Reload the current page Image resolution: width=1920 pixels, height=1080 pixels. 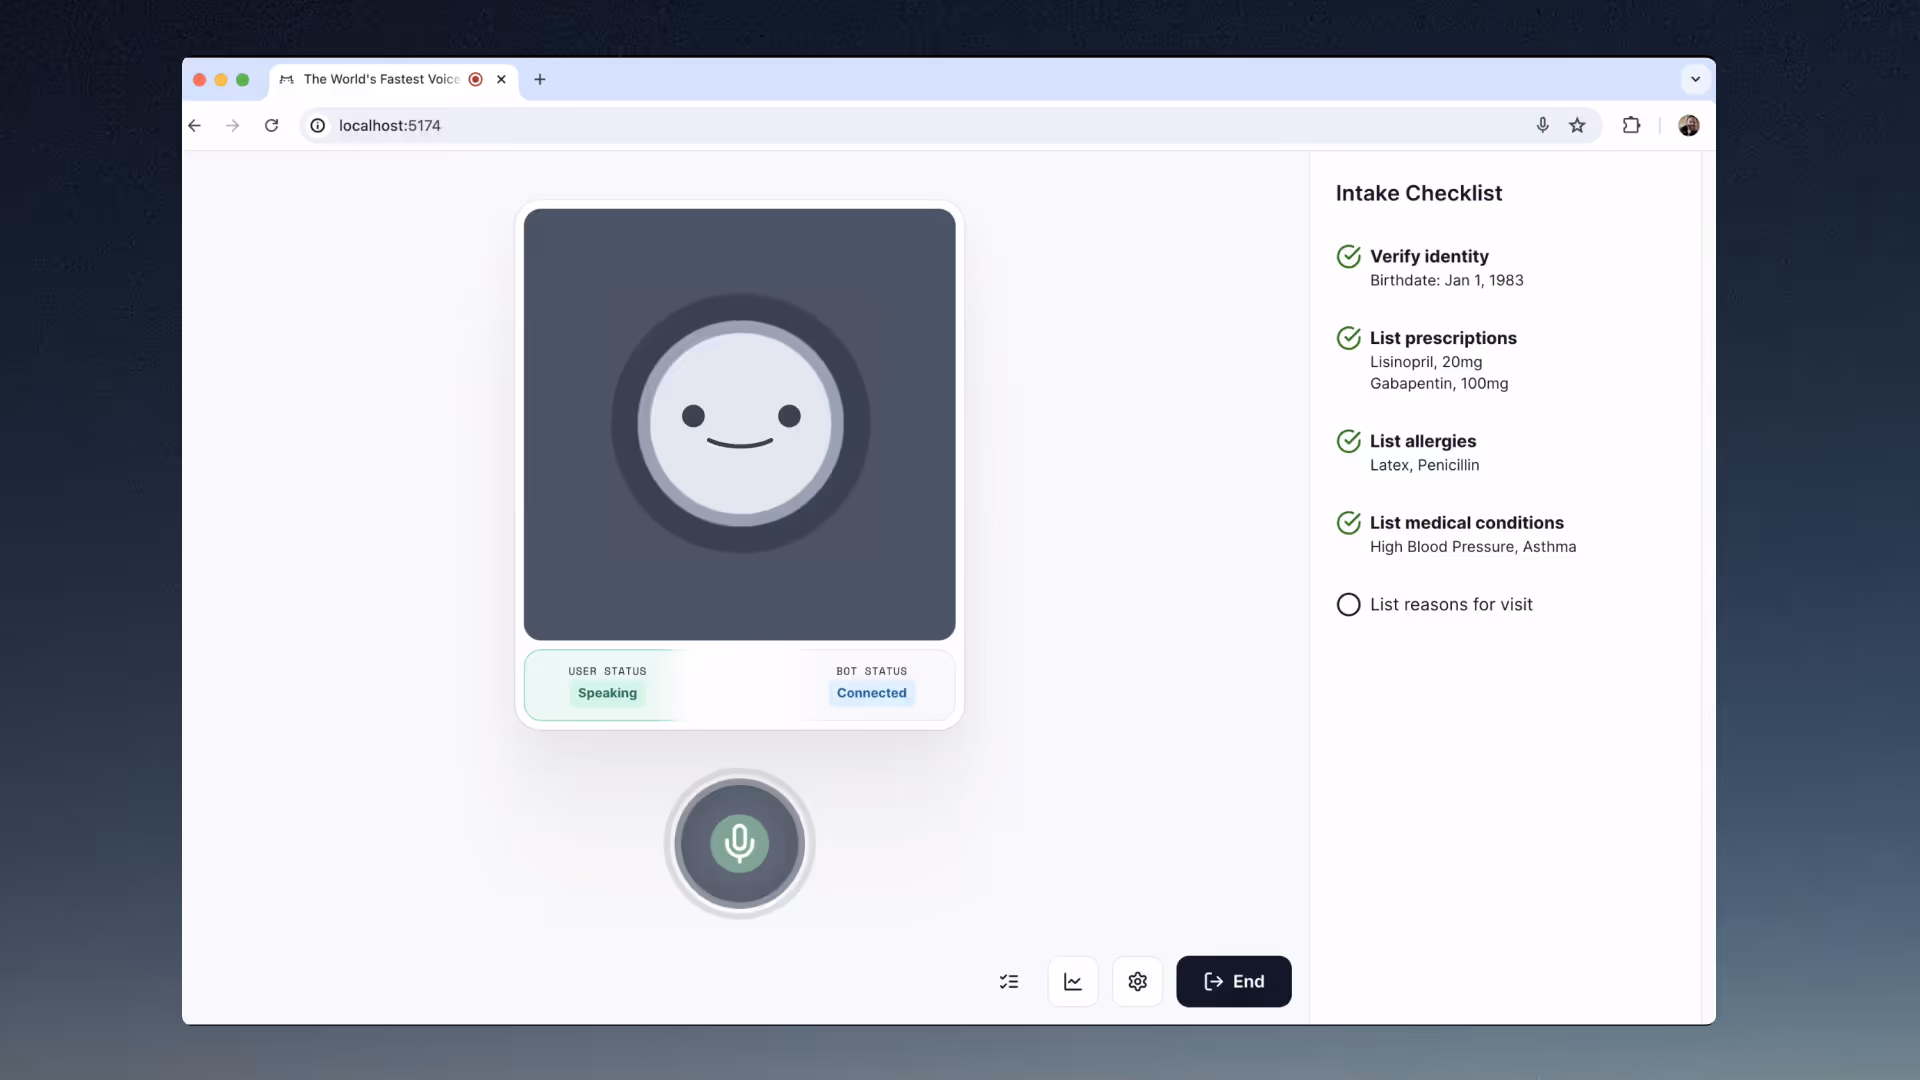pos(271,125)
